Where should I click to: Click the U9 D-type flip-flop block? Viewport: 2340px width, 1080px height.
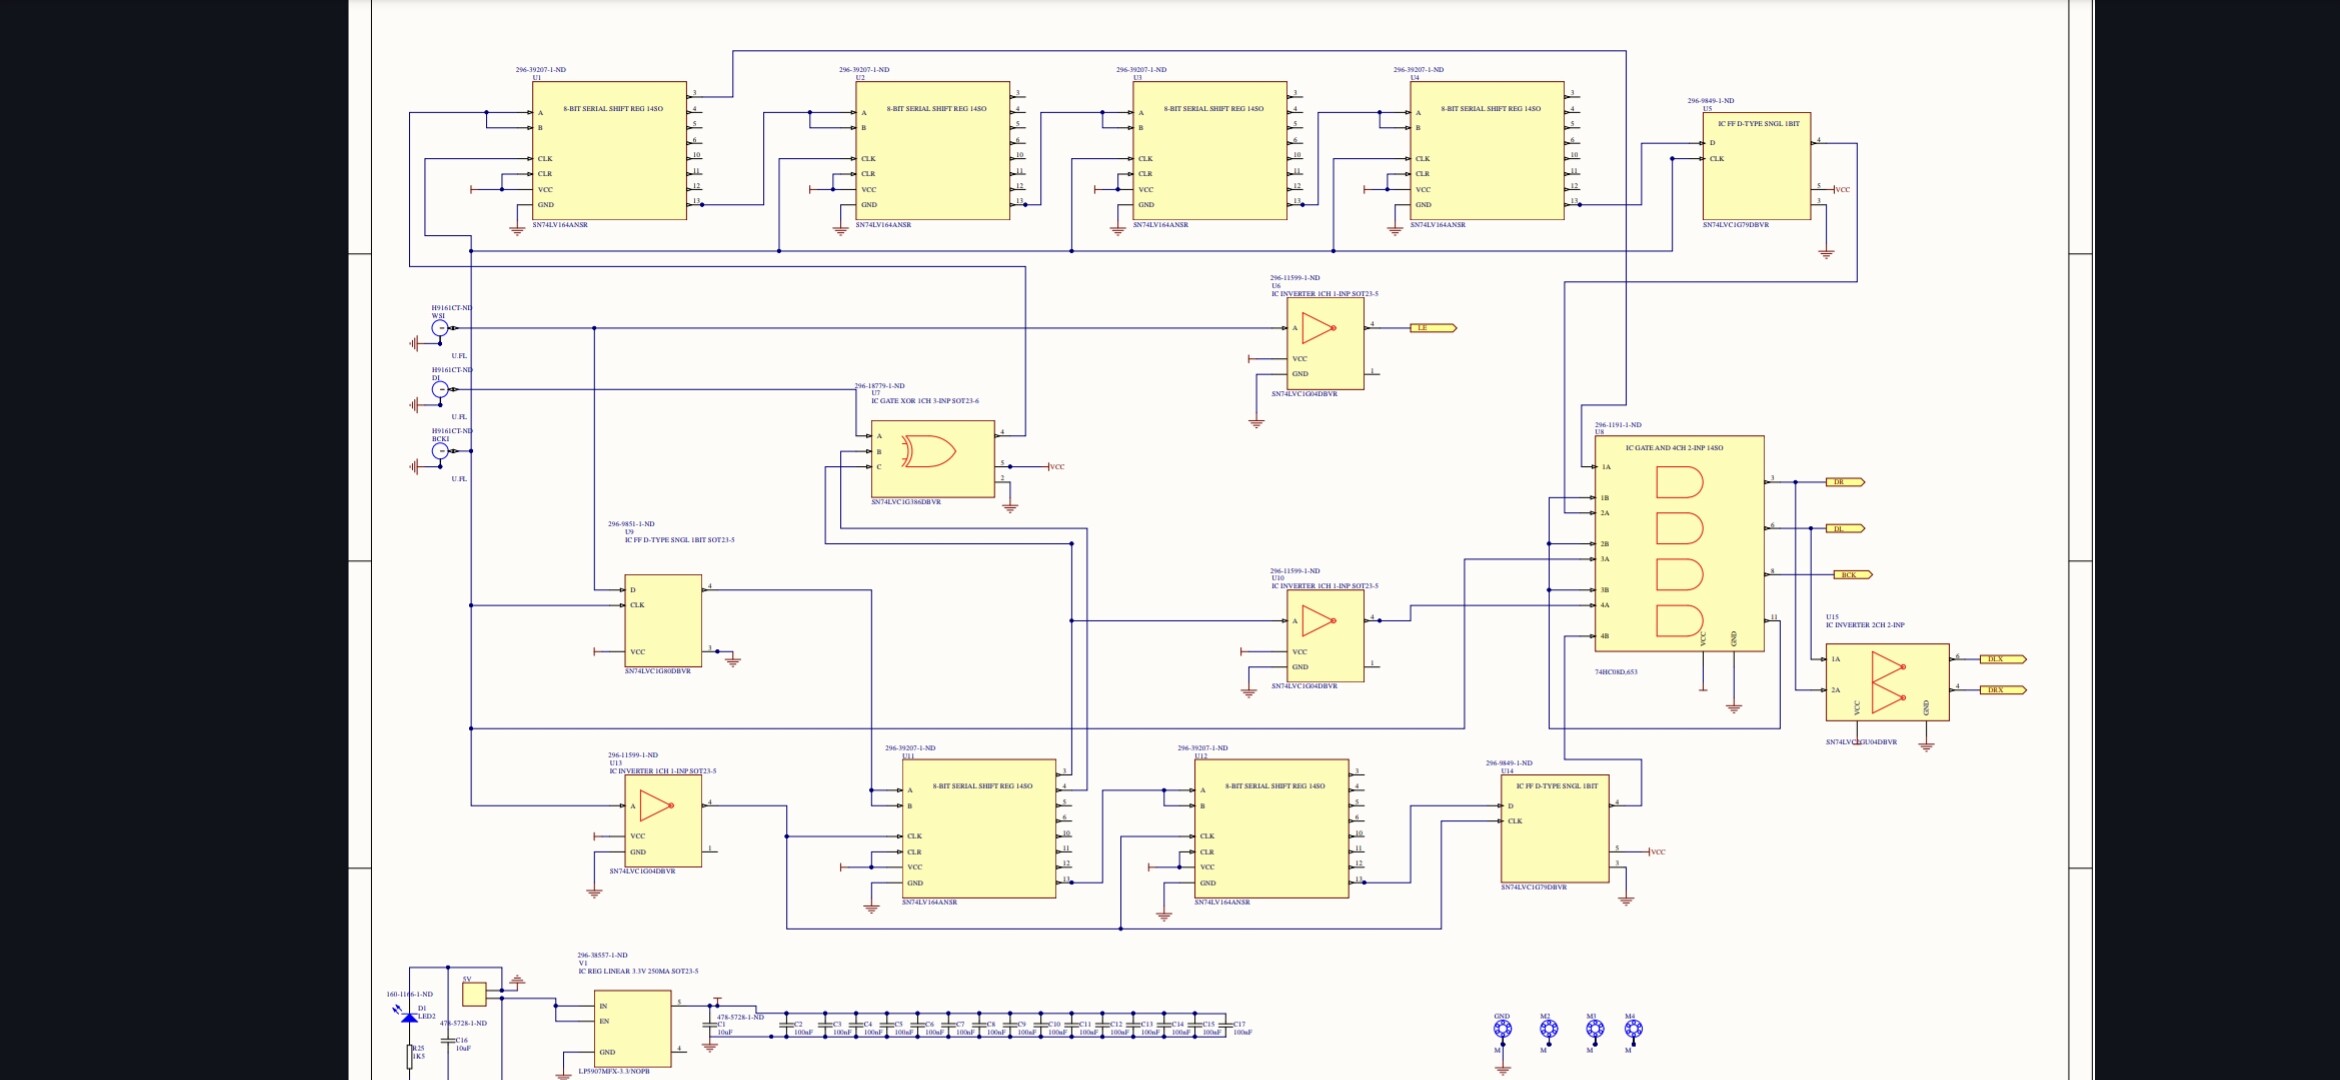(x=662, y=620)
